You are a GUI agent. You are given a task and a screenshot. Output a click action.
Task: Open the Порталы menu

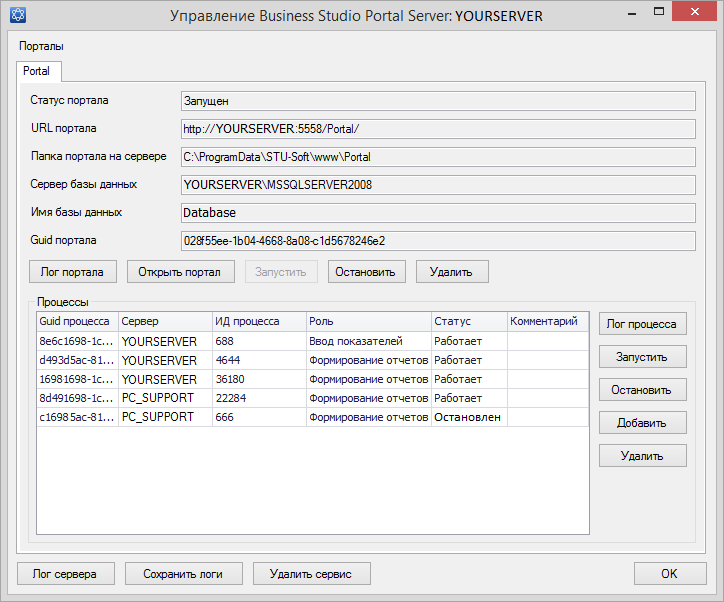41,46
